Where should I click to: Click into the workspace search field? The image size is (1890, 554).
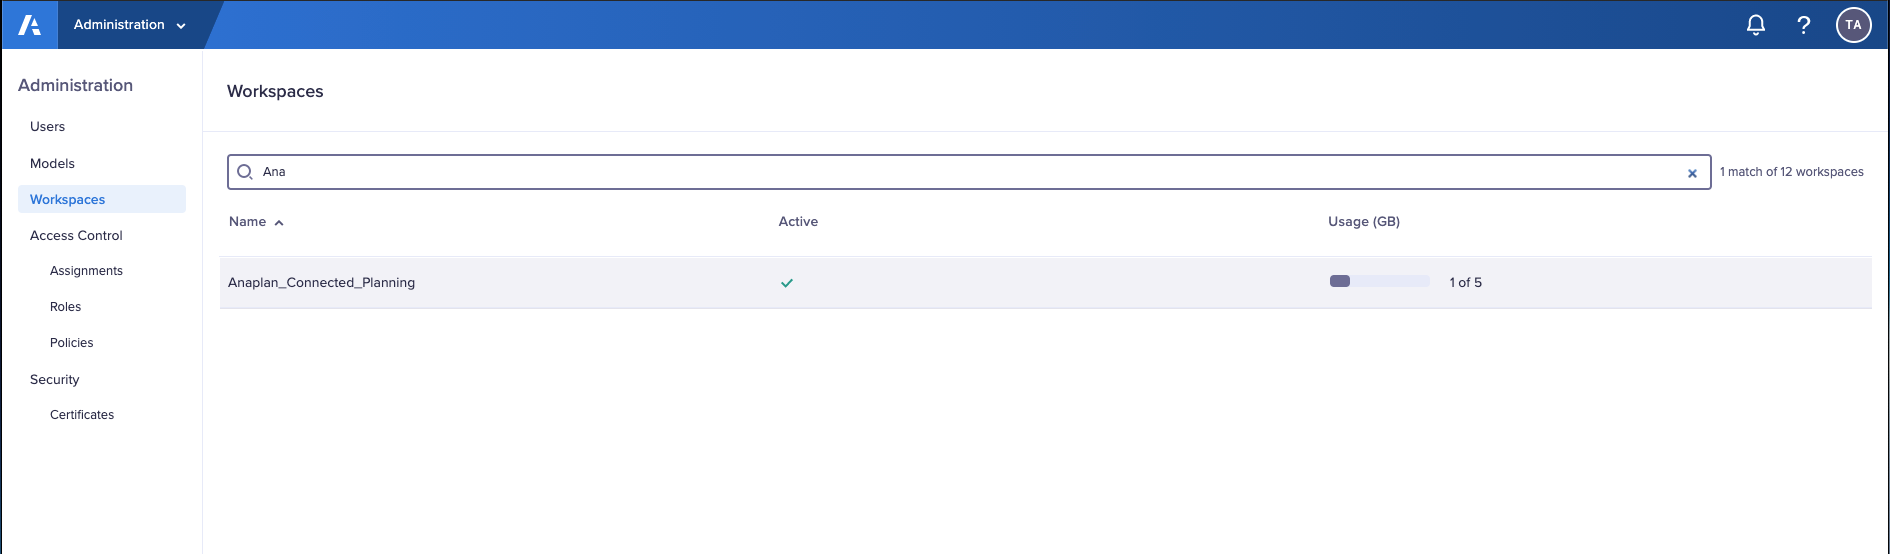pyautogui.click(x=968, y=172)
